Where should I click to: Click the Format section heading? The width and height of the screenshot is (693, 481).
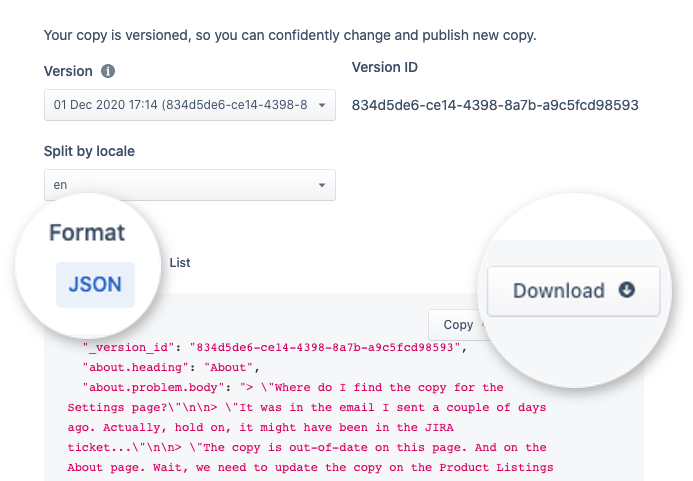pos(87,233)
